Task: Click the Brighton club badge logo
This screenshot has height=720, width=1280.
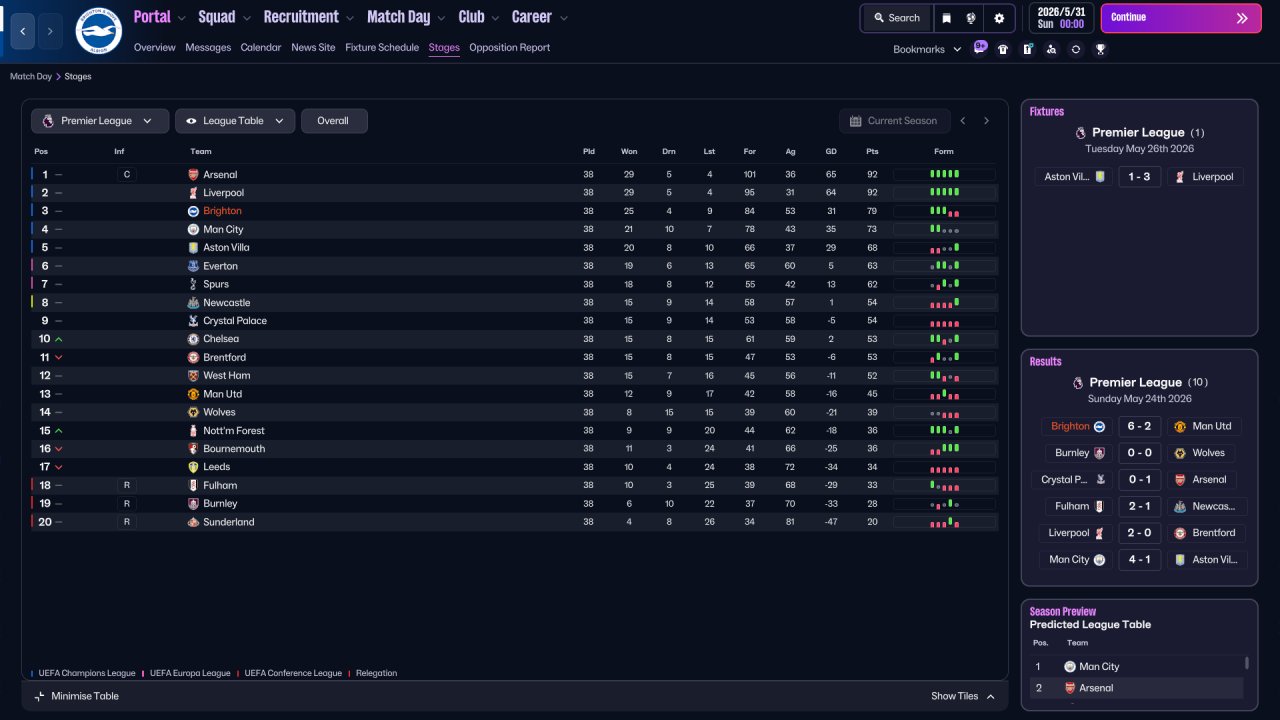Action: (x=98, y=31)
